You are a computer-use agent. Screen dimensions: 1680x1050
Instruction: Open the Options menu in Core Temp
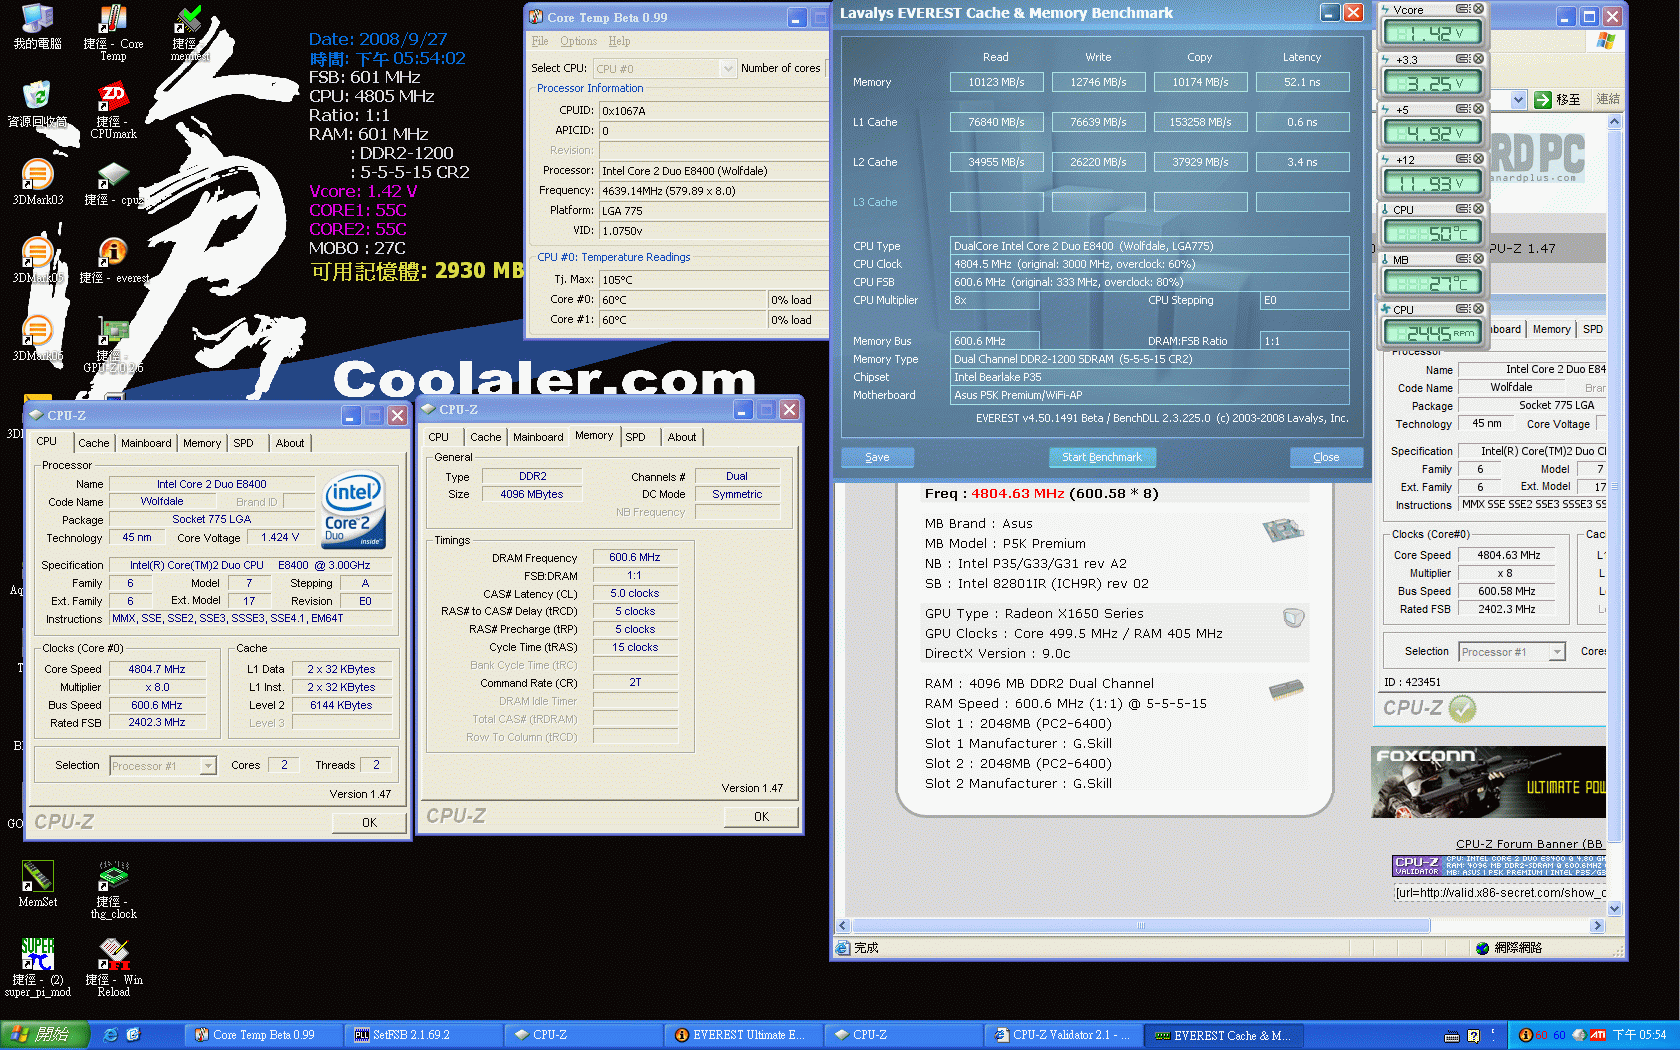pos(578,41)
